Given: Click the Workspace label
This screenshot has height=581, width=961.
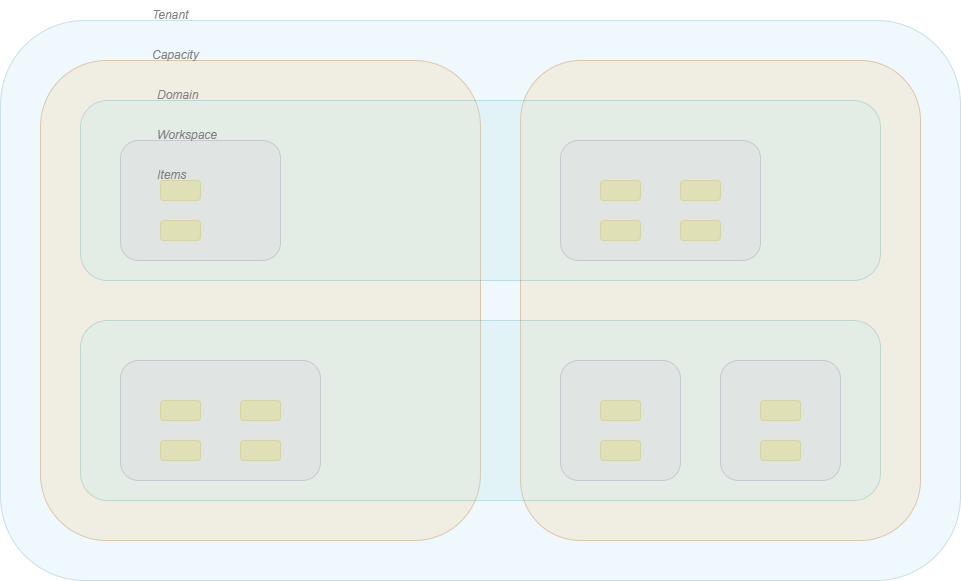Looking at the screenshot, I should point(186,134).
